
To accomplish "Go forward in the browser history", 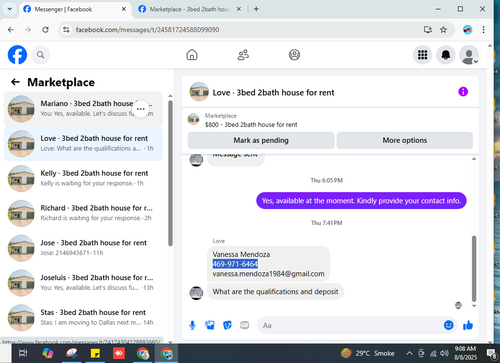I will 28,30.
